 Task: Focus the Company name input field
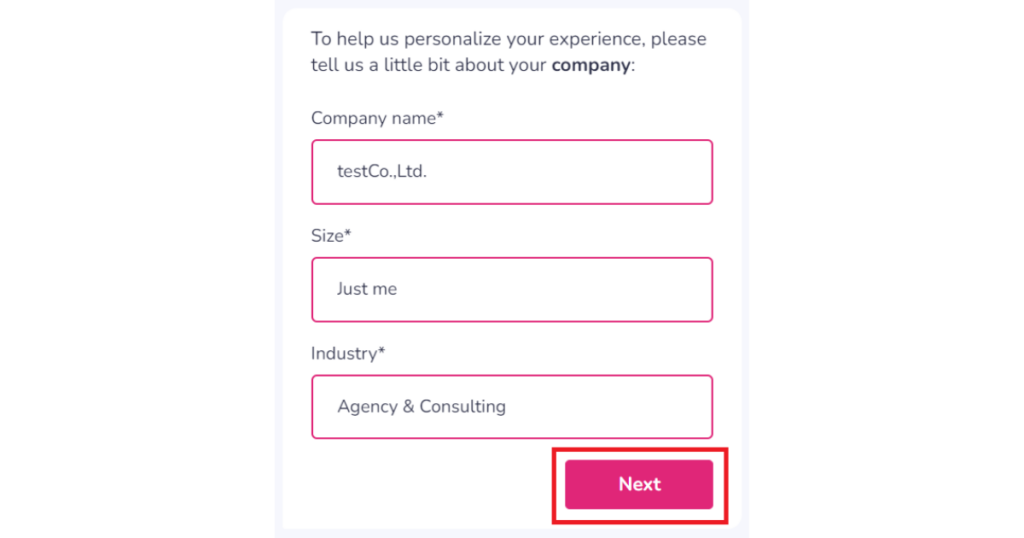[x=511, y=172]
